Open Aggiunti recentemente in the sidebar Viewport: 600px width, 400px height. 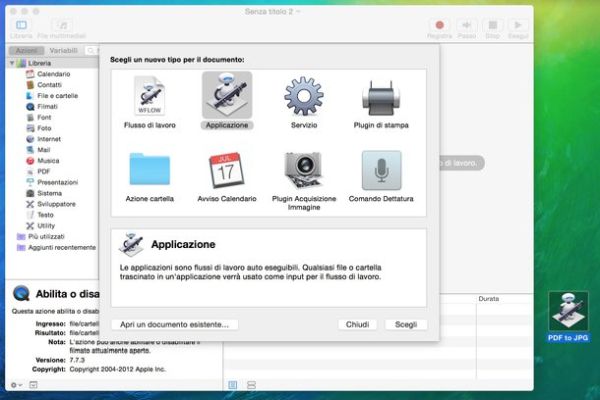[60, 247]
